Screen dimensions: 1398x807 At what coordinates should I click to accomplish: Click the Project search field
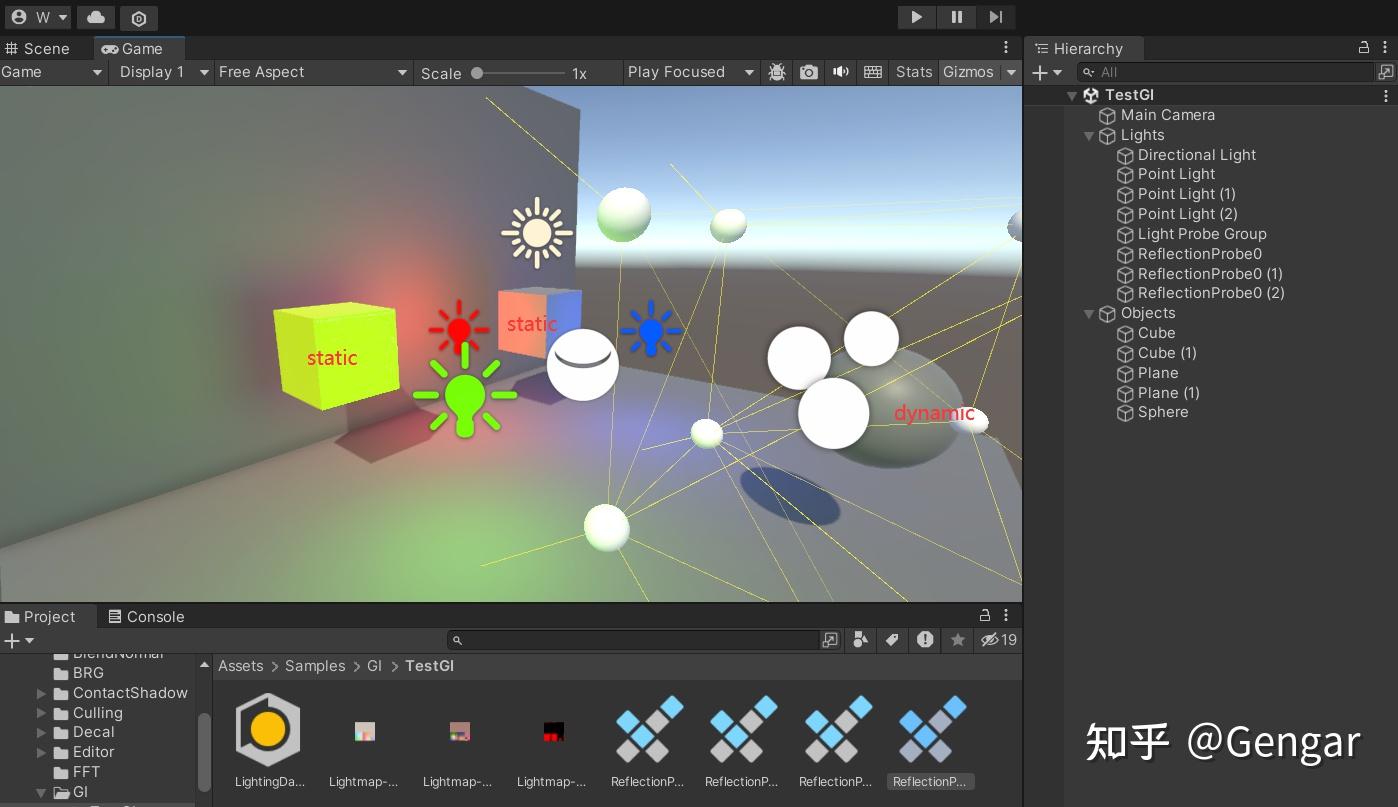coord(634,640)
